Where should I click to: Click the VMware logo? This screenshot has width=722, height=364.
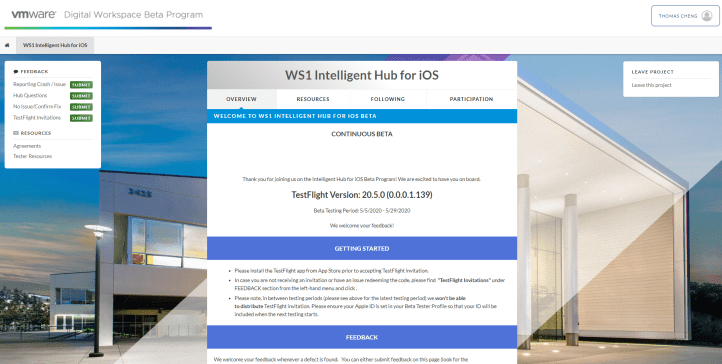click(x=34, y=14)
